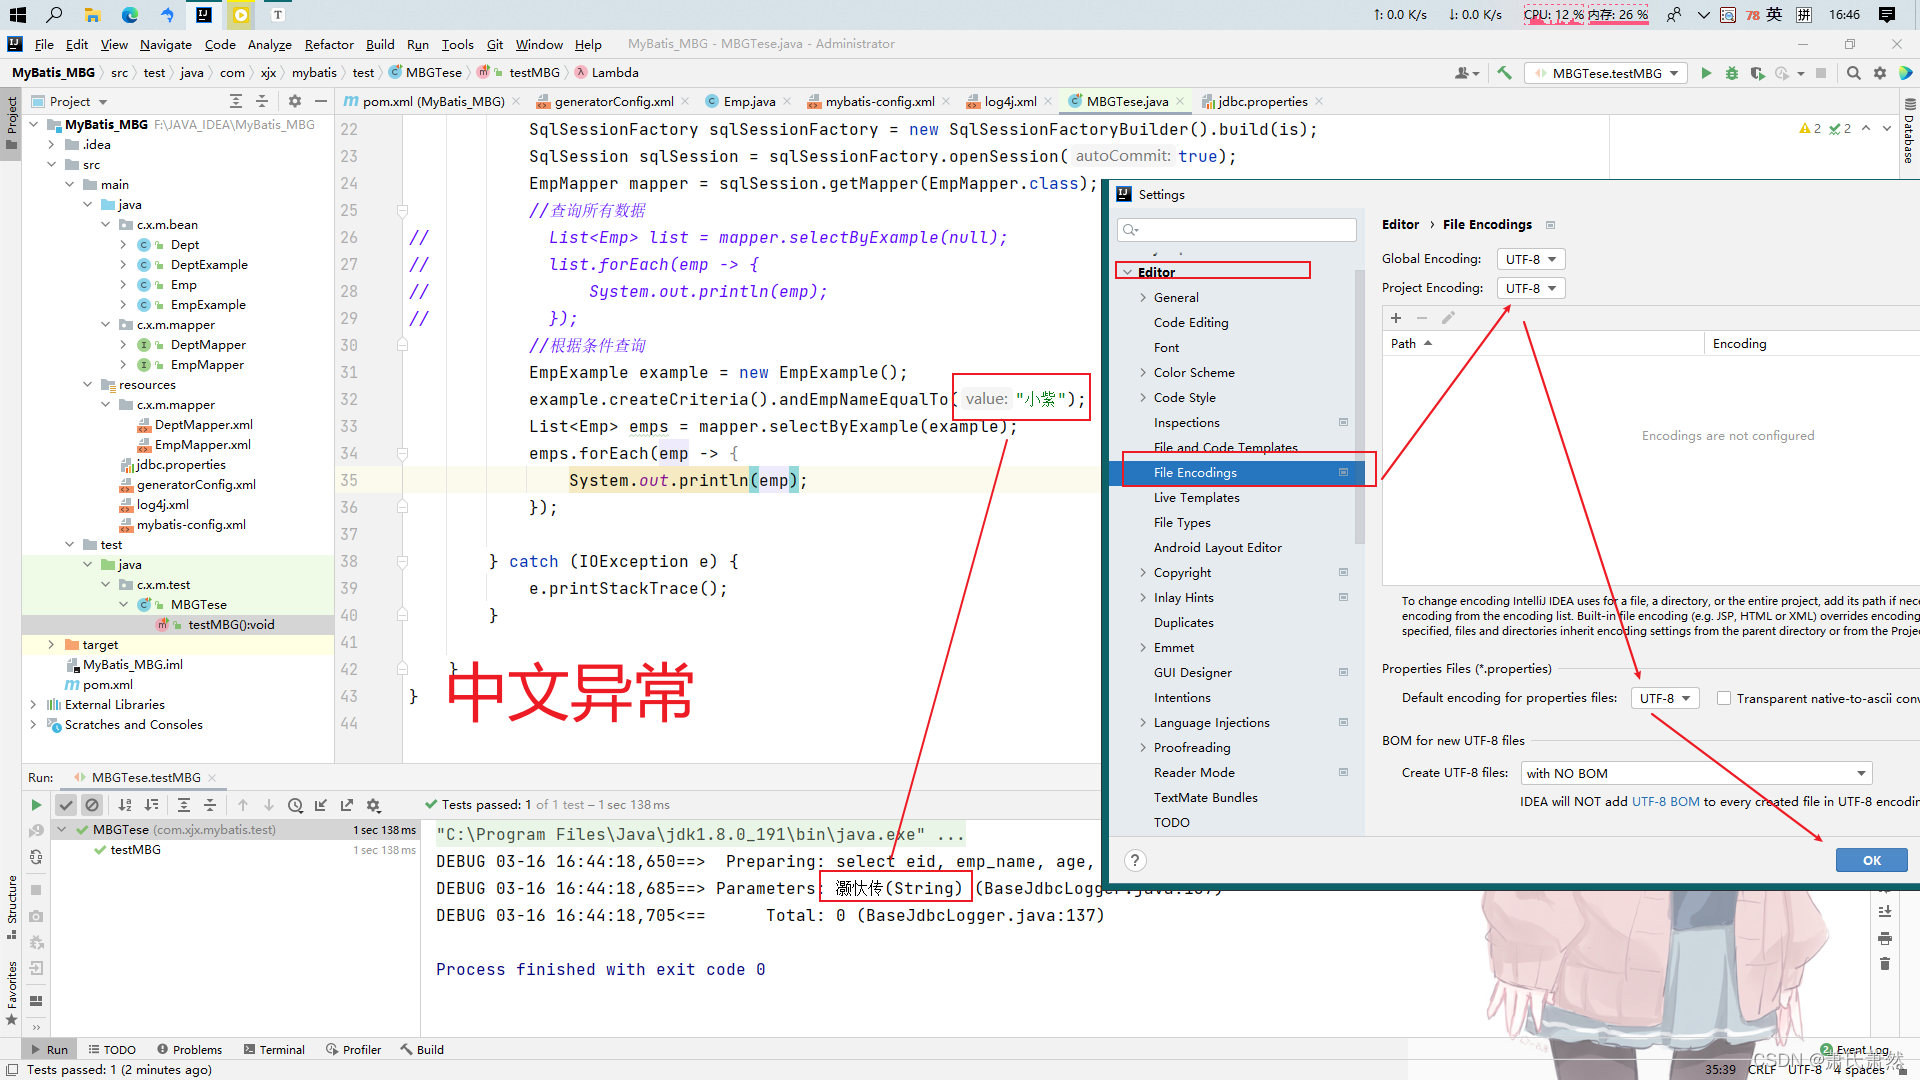This screenshot has width=1920, height=1080.
Task: Click UTF-8 BOM hyperlink
Action: [1665, 801]
